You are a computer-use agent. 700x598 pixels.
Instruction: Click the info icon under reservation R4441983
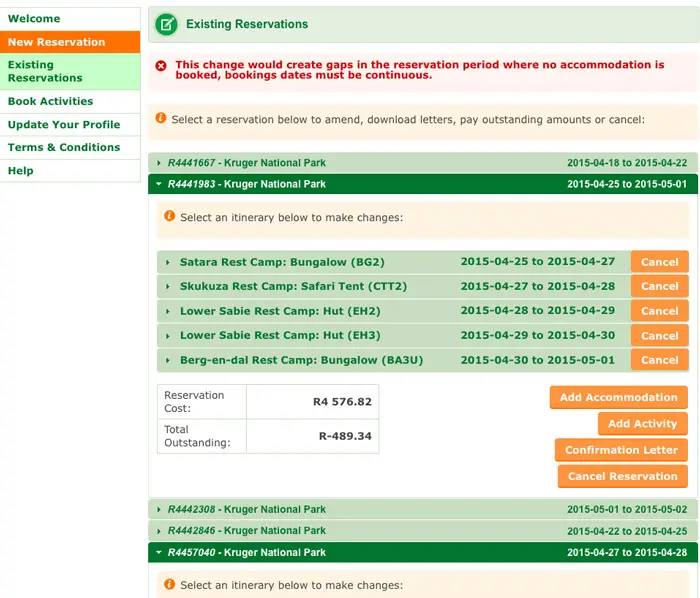(169, 216)
